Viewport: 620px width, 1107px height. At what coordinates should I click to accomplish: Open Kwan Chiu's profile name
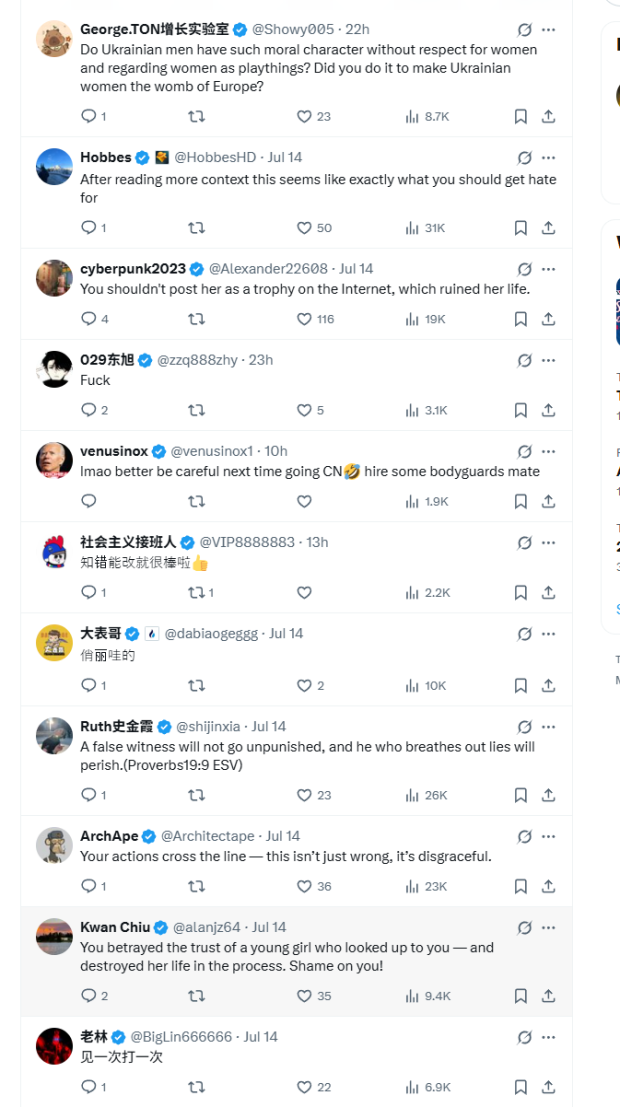115,927
